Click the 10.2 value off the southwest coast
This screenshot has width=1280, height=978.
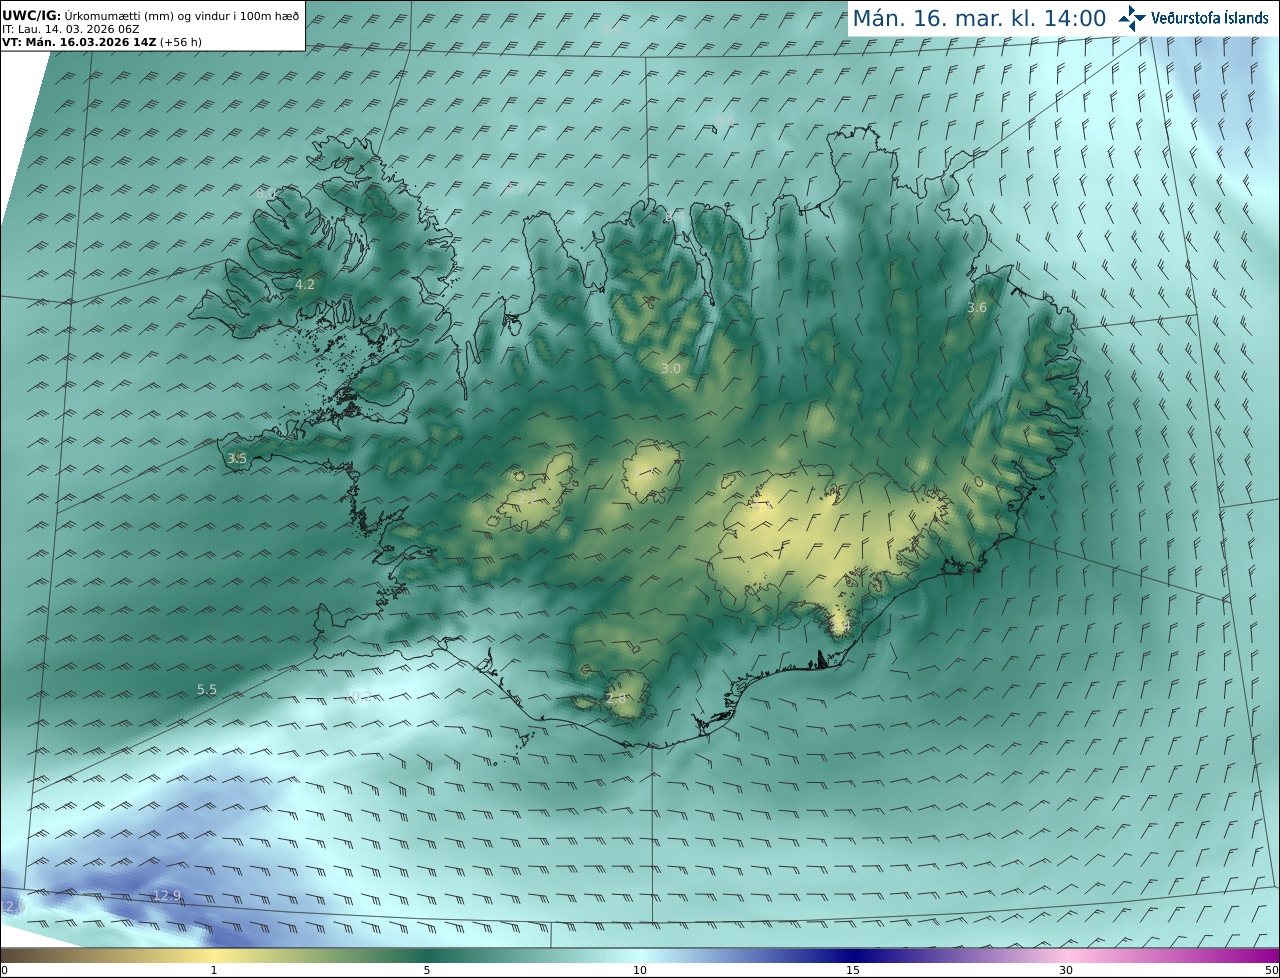pos(359,696)
